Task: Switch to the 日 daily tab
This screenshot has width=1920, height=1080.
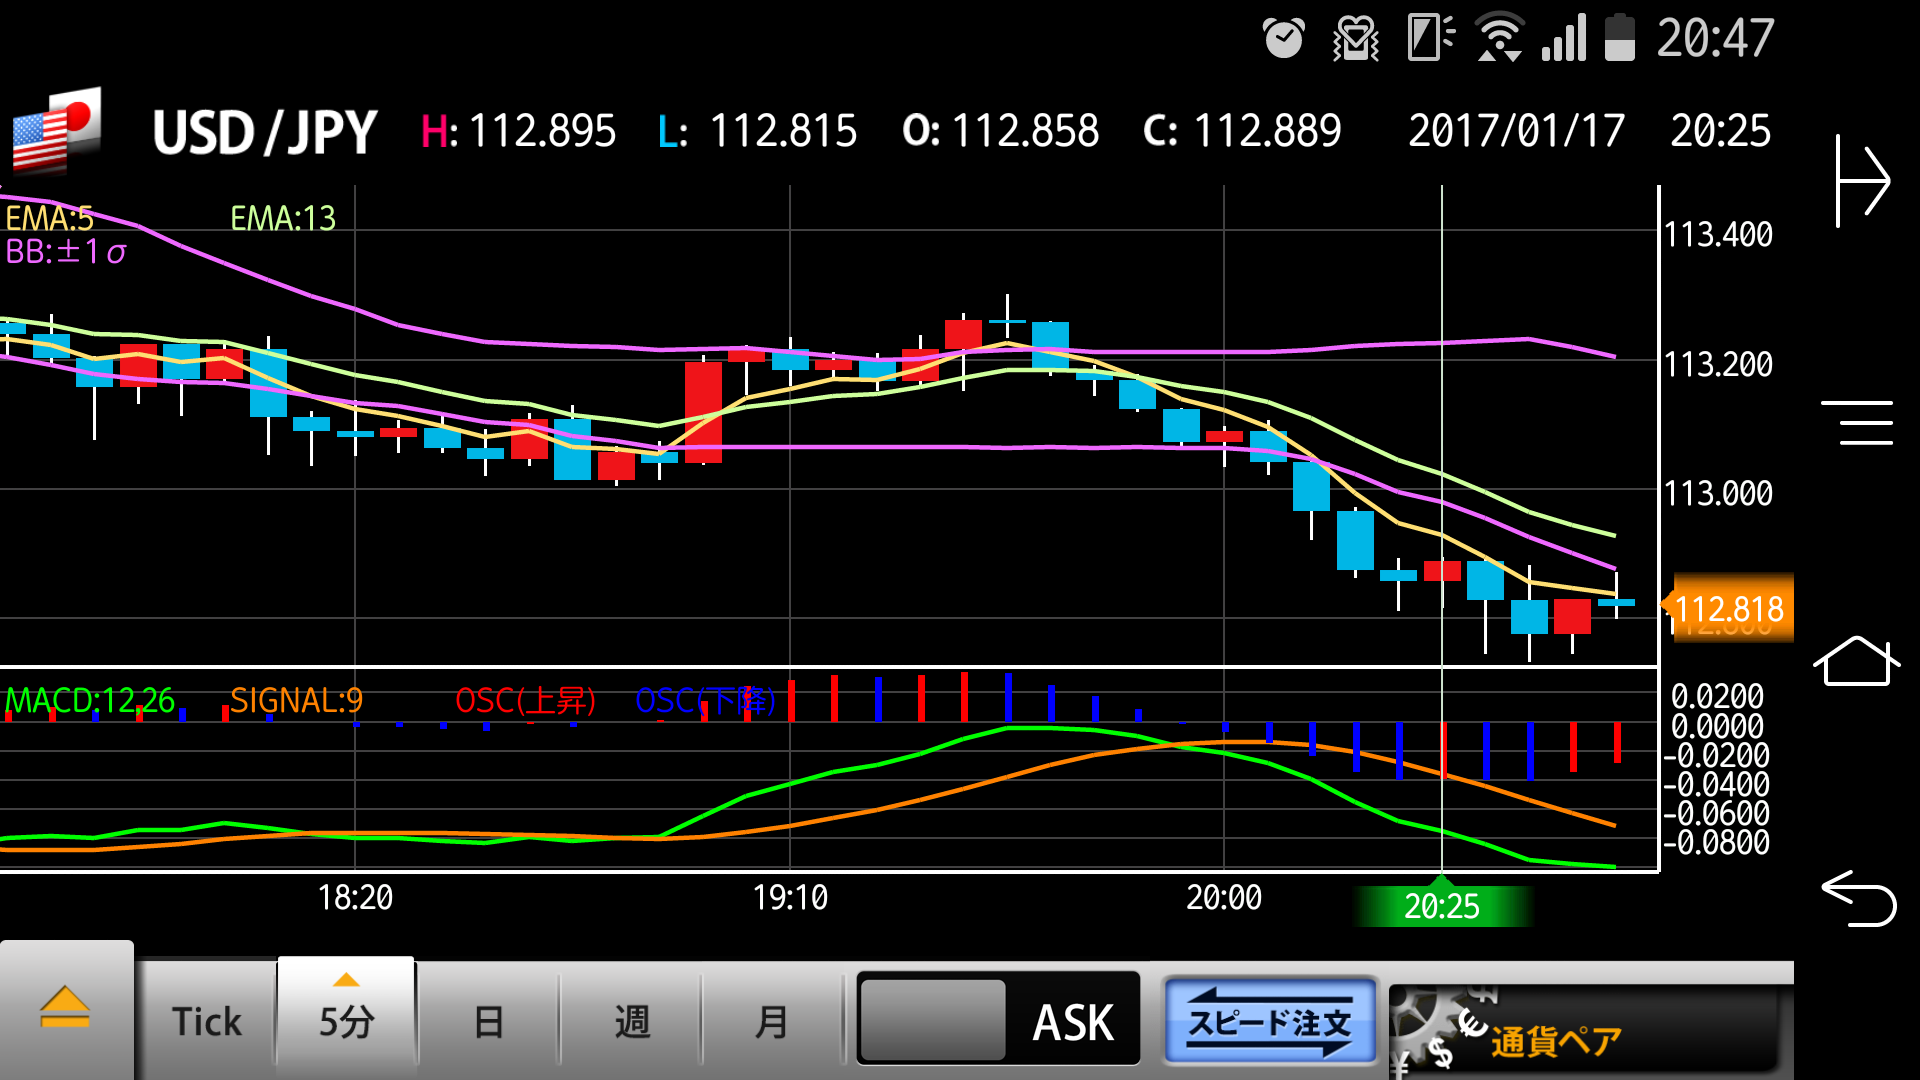Action: (489, 1022)
